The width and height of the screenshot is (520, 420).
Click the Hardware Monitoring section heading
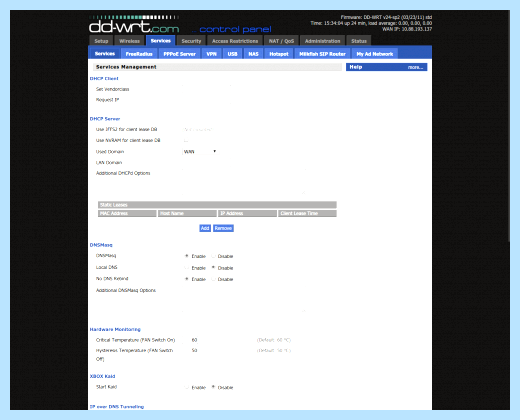[115, 329]
